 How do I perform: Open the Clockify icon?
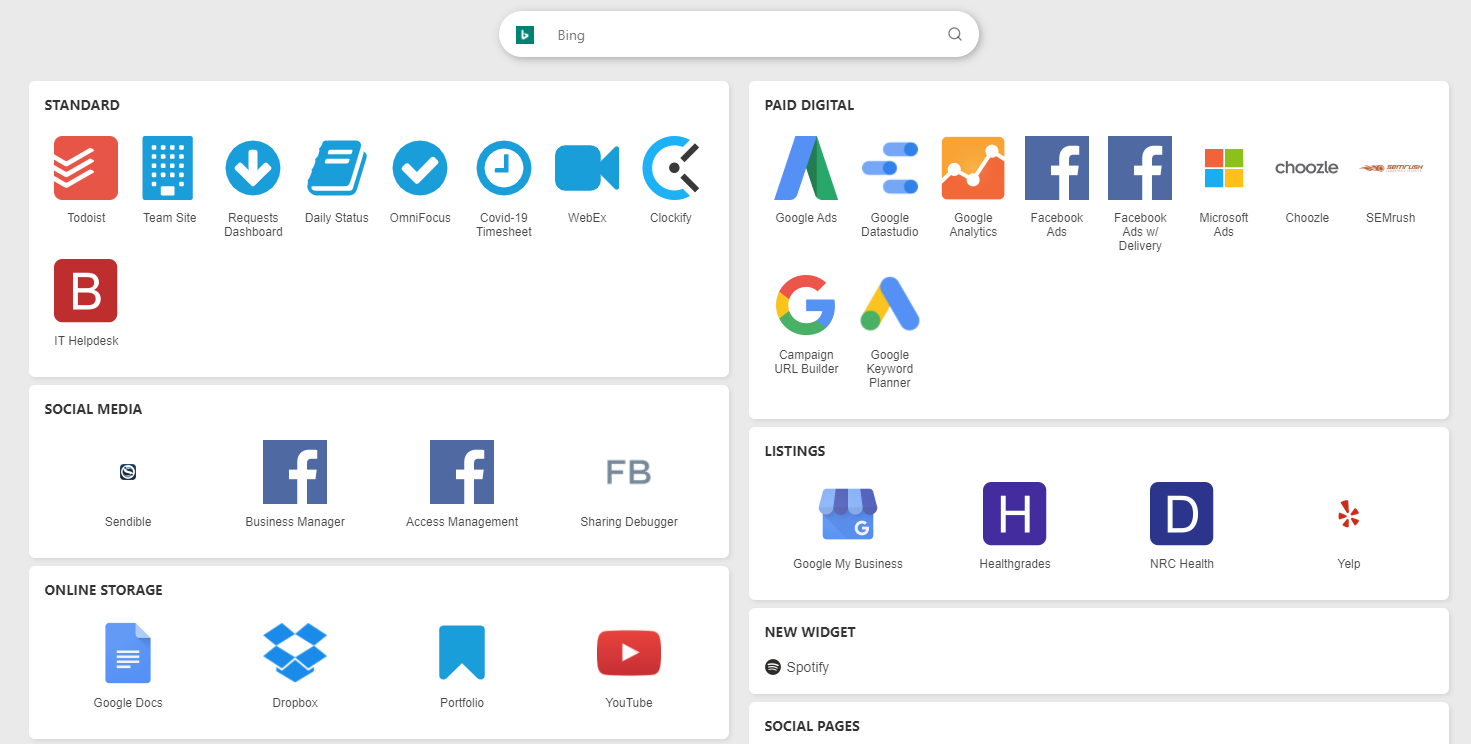coord(671,168)
